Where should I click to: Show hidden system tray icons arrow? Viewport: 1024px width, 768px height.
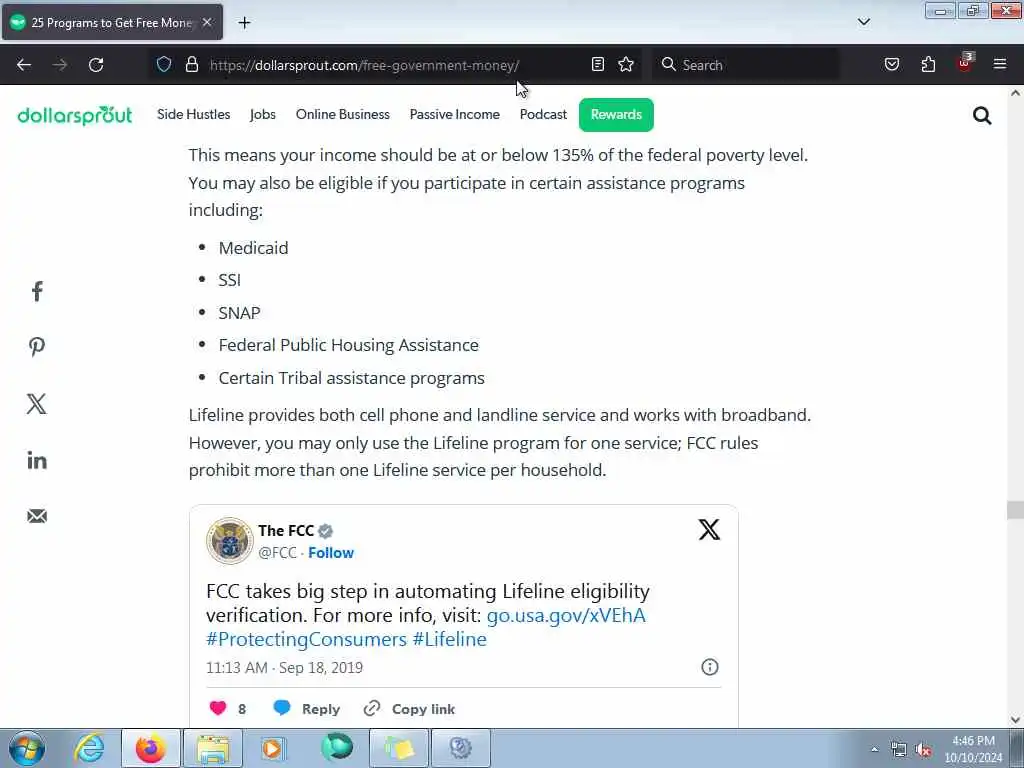[x=874, y=749]
